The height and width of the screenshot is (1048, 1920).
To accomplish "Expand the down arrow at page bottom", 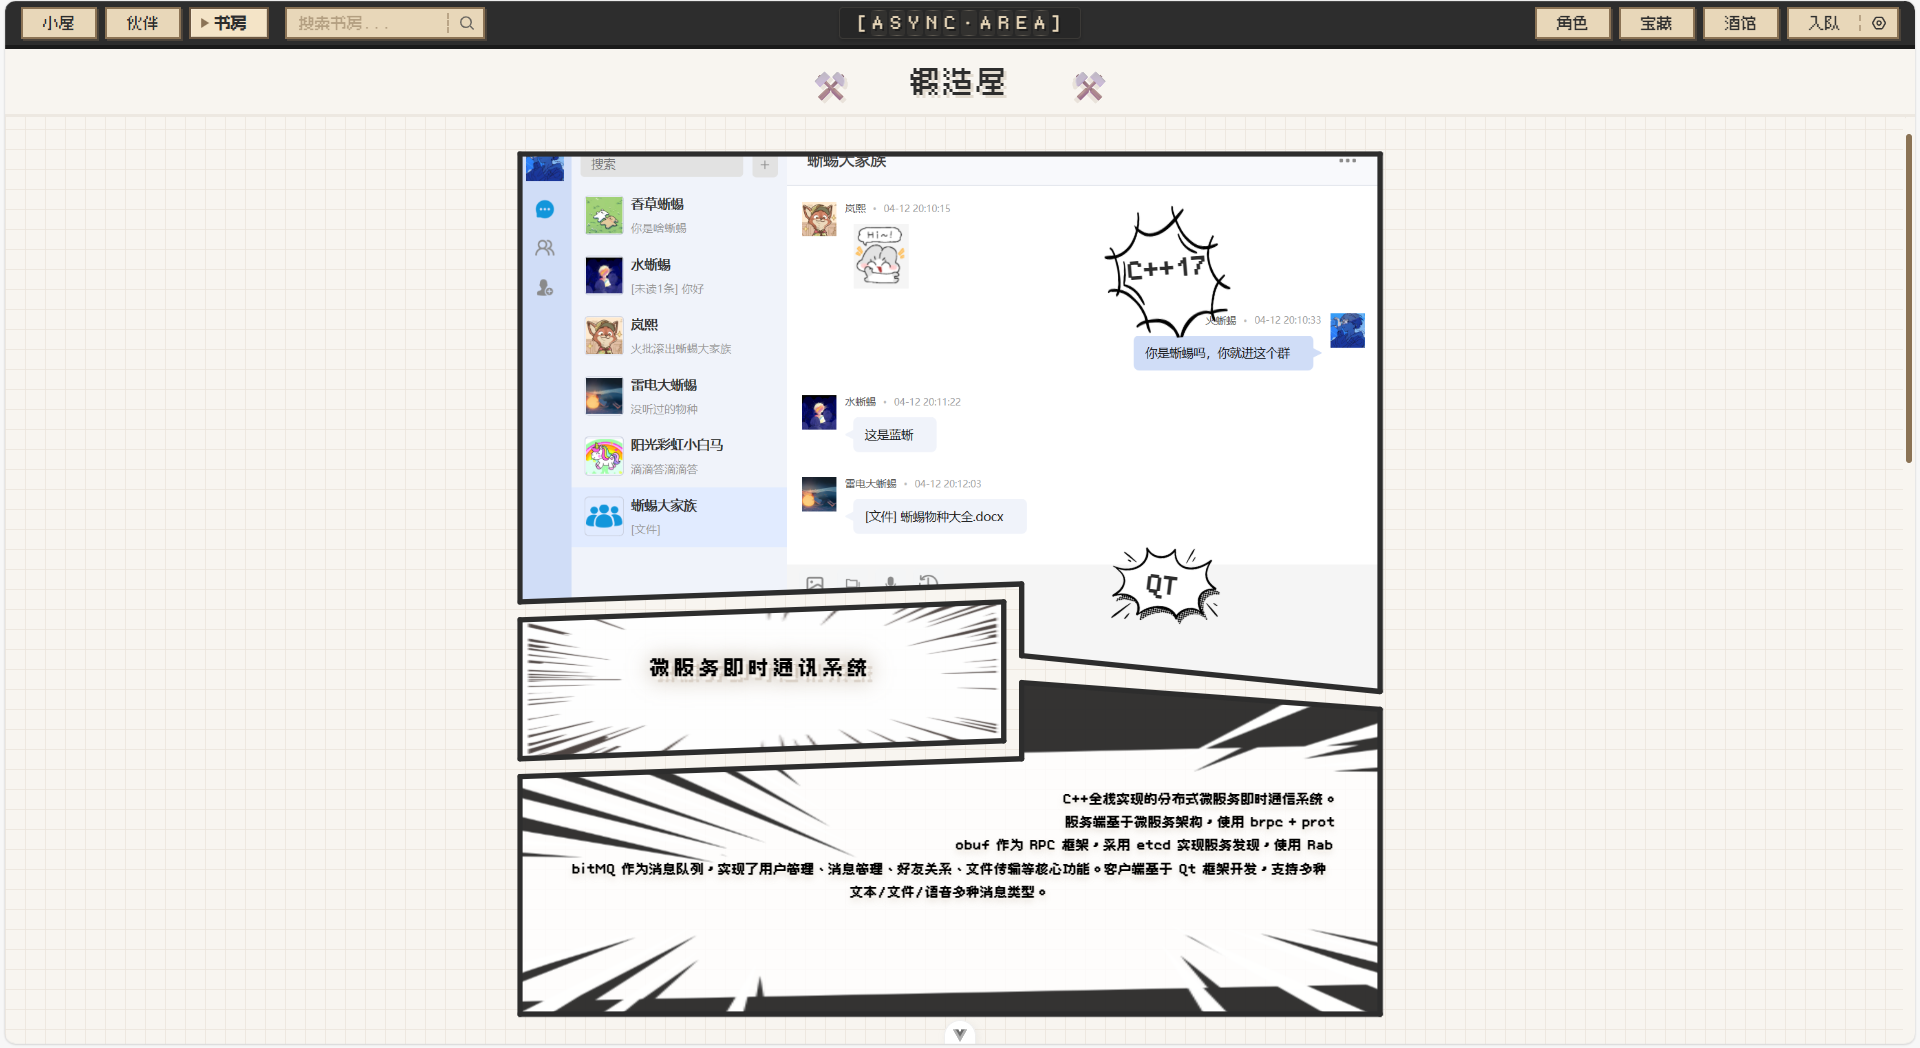I will [x=959, y=1034].
